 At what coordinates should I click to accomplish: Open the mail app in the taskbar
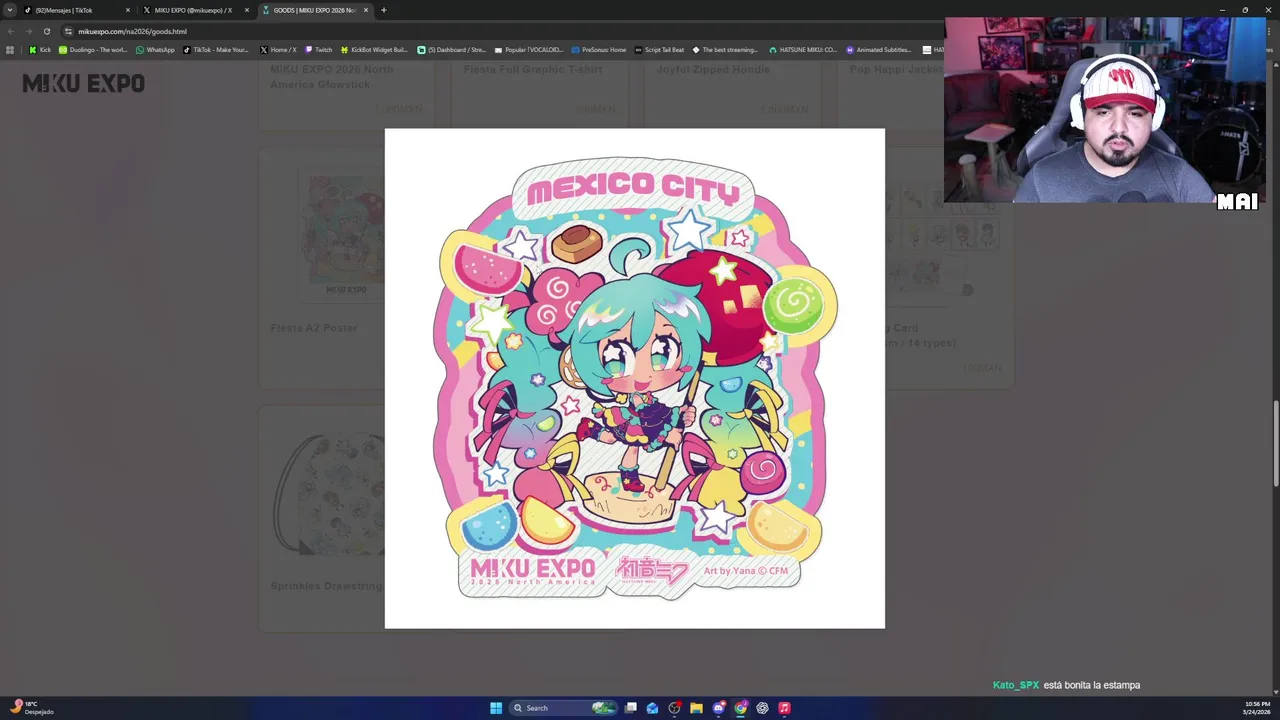(x=653, y=708)
